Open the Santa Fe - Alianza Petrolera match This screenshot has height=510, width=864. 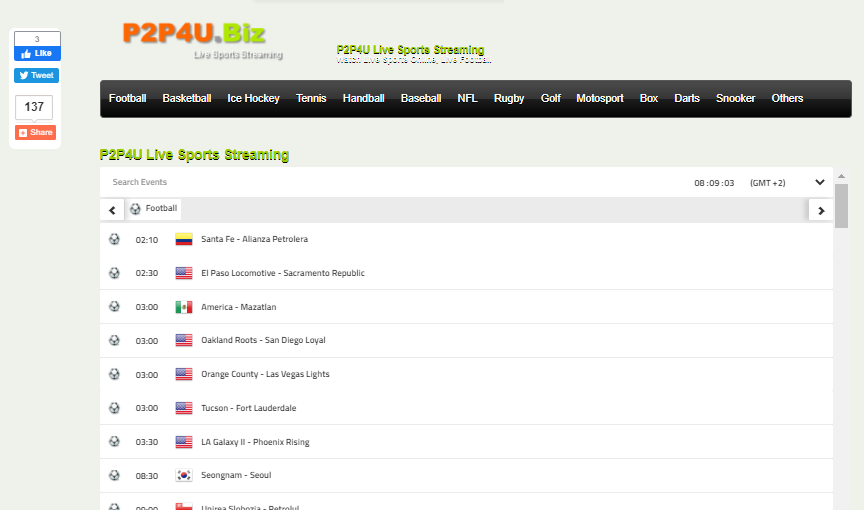(254, 240)
